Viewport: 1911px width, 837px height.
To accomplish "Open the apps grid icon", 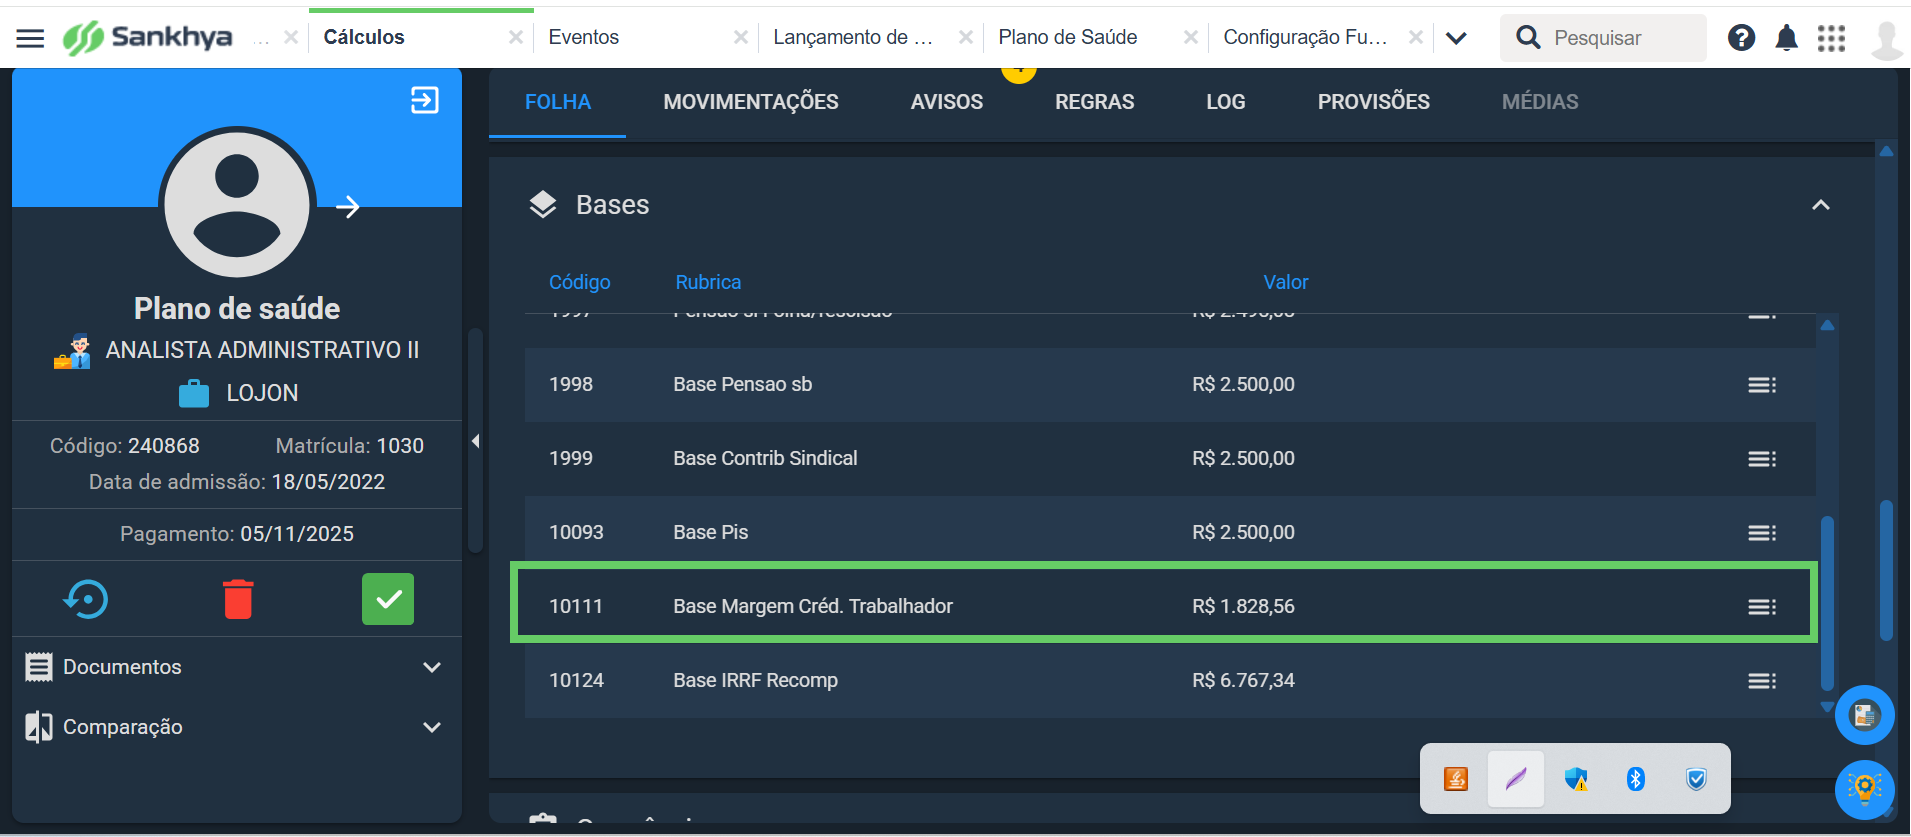I will click(1831, 38).
